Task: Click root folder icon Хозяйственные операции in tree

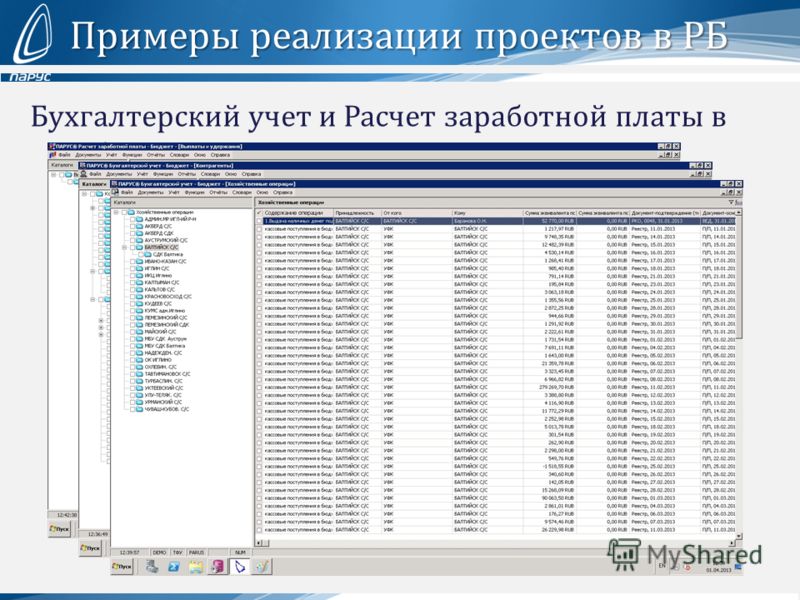Action: tap(131, 212)
